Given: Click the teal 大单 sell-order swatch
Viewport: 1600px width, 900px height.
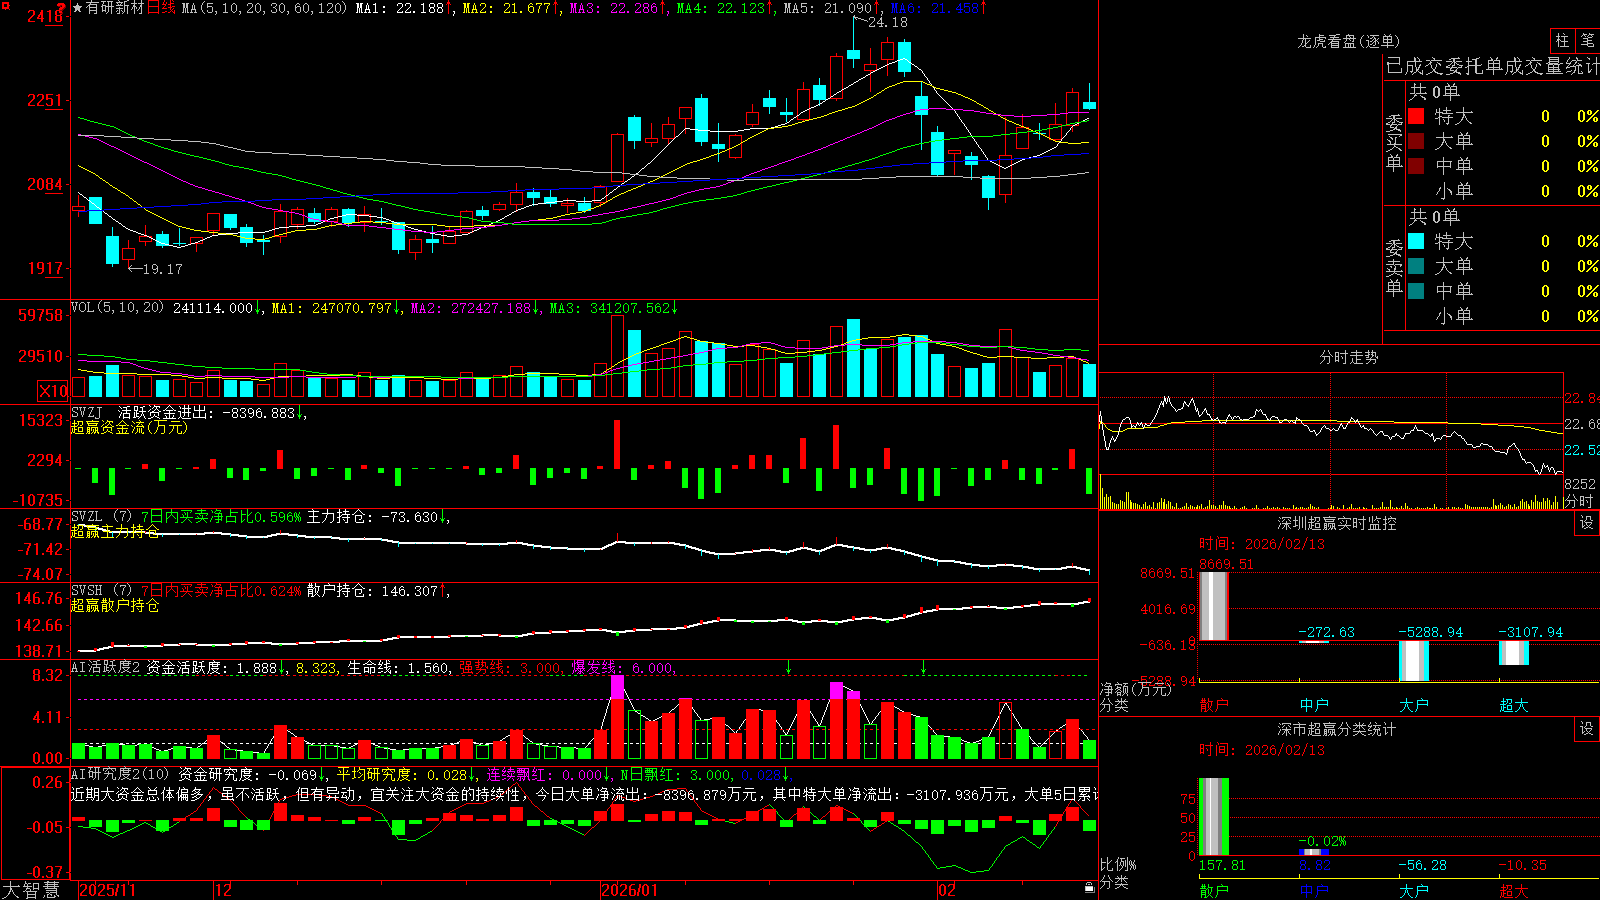Looking at the screenshot, I should (x=1416, y=266).
